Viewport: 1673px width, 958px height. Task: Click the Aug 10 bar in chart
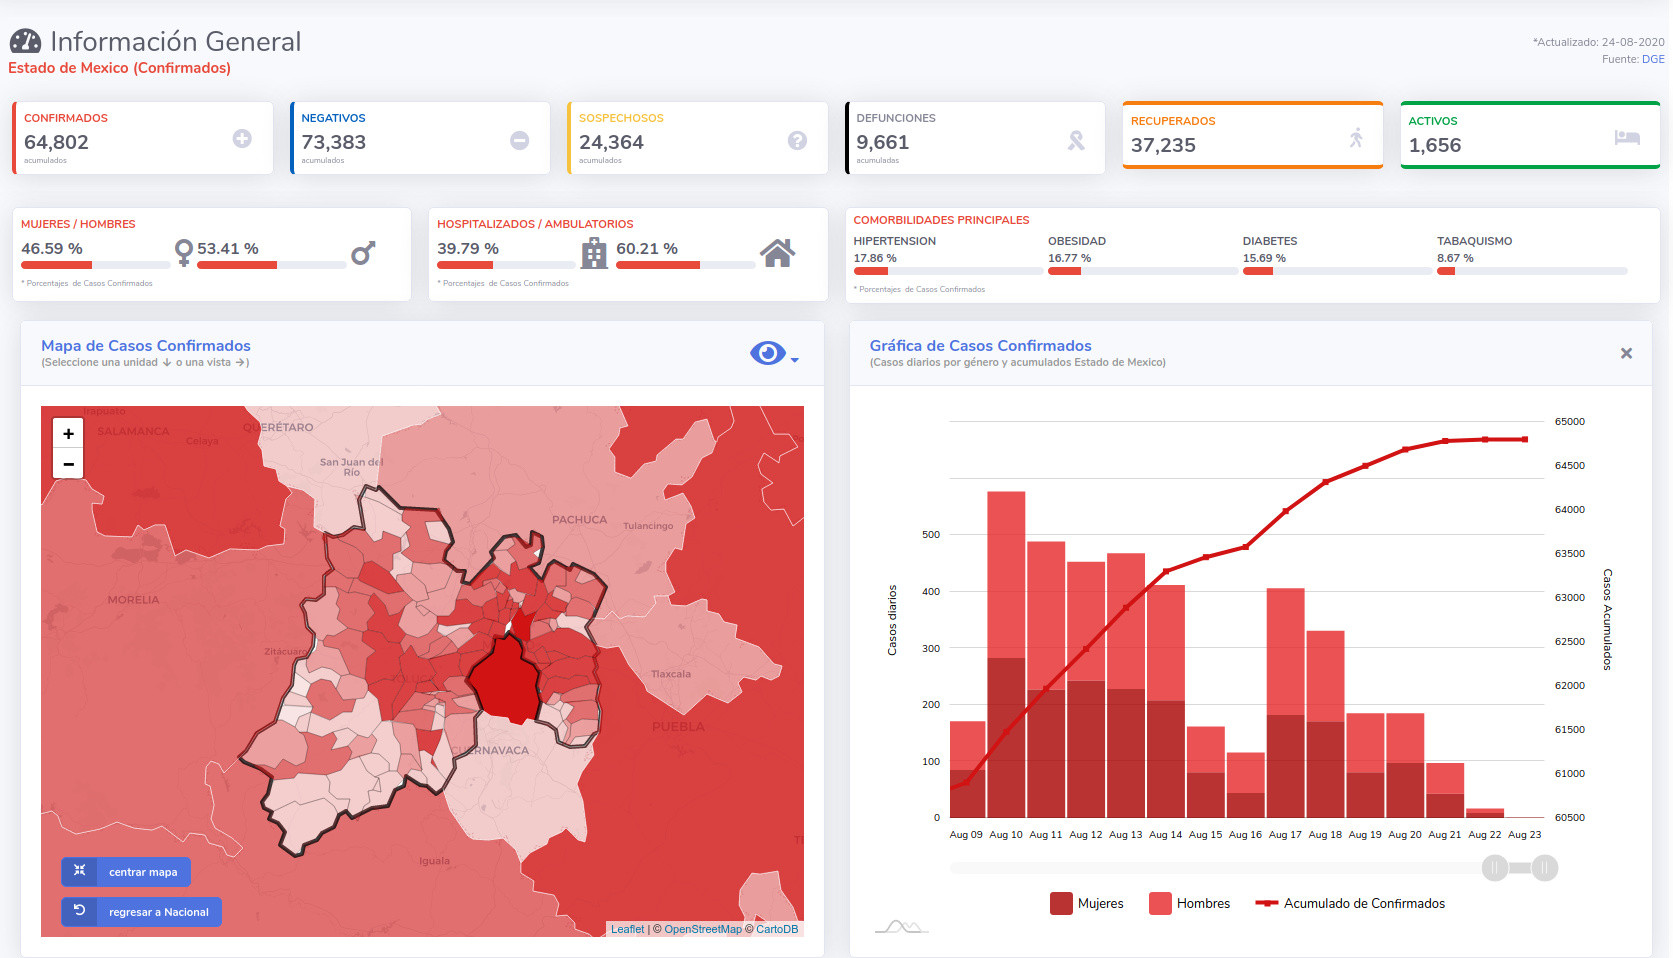click(1006, 655)
